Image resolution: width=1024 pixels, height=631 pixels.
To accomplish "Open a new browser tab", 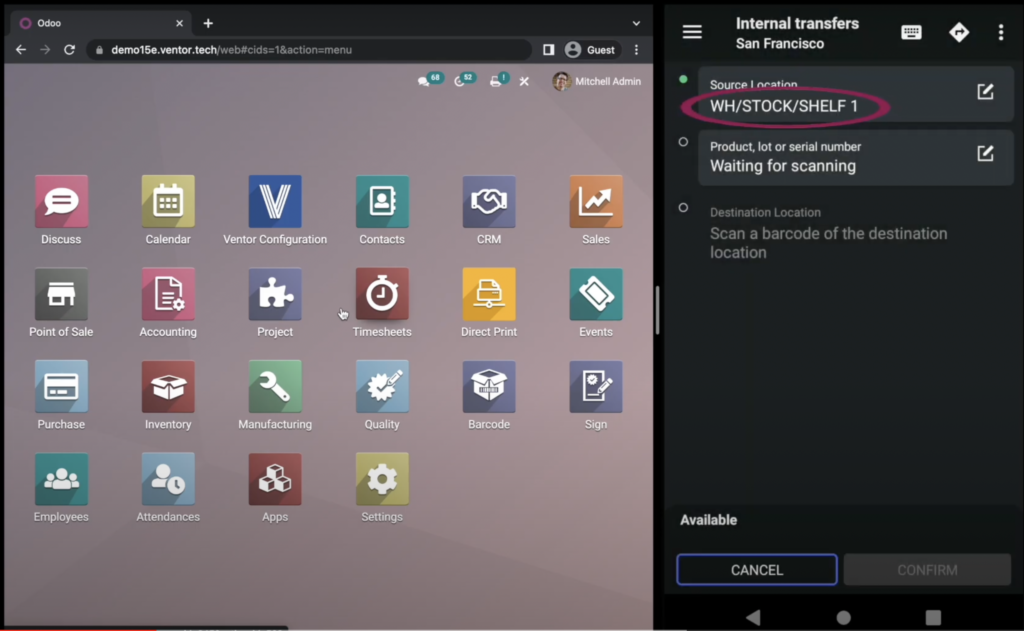I will pos(208,24).
